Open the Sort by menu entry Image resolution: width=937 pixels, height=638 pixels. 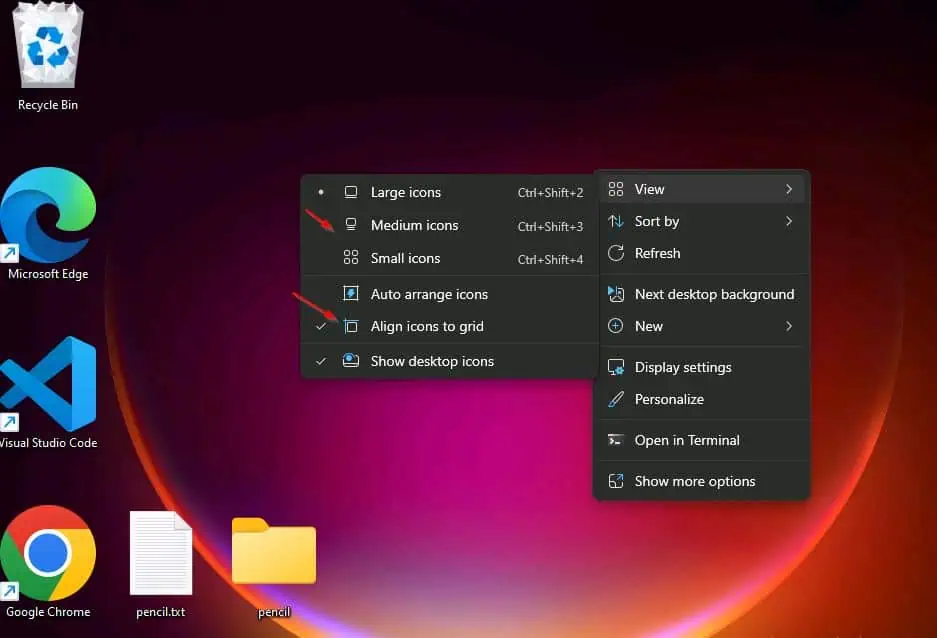click(702, 222)
